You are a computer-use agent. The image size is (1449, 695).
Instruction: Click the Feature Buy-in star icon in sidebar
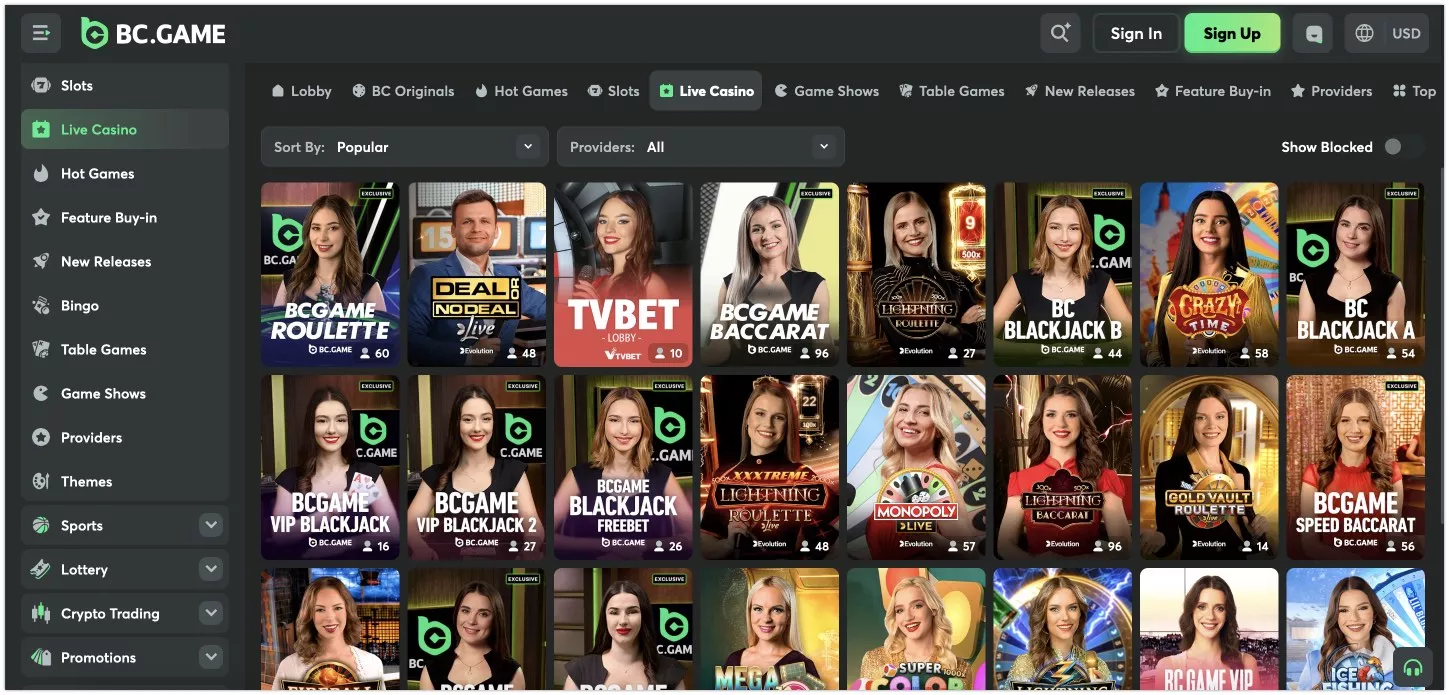[x=41, y=217]
